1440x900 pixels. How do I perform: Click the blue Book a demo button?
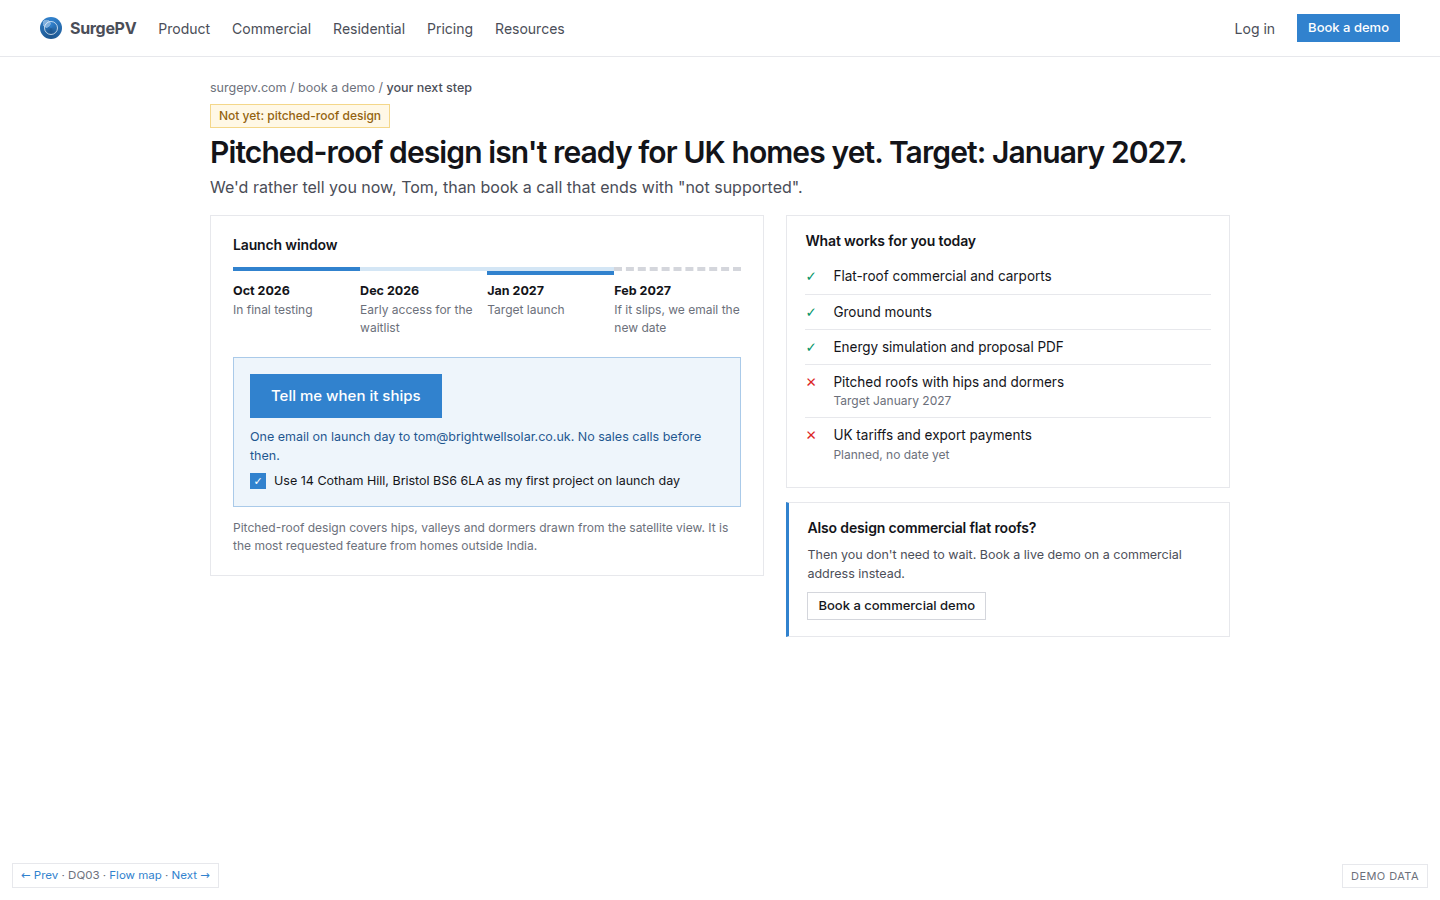tap(1348, 28)
